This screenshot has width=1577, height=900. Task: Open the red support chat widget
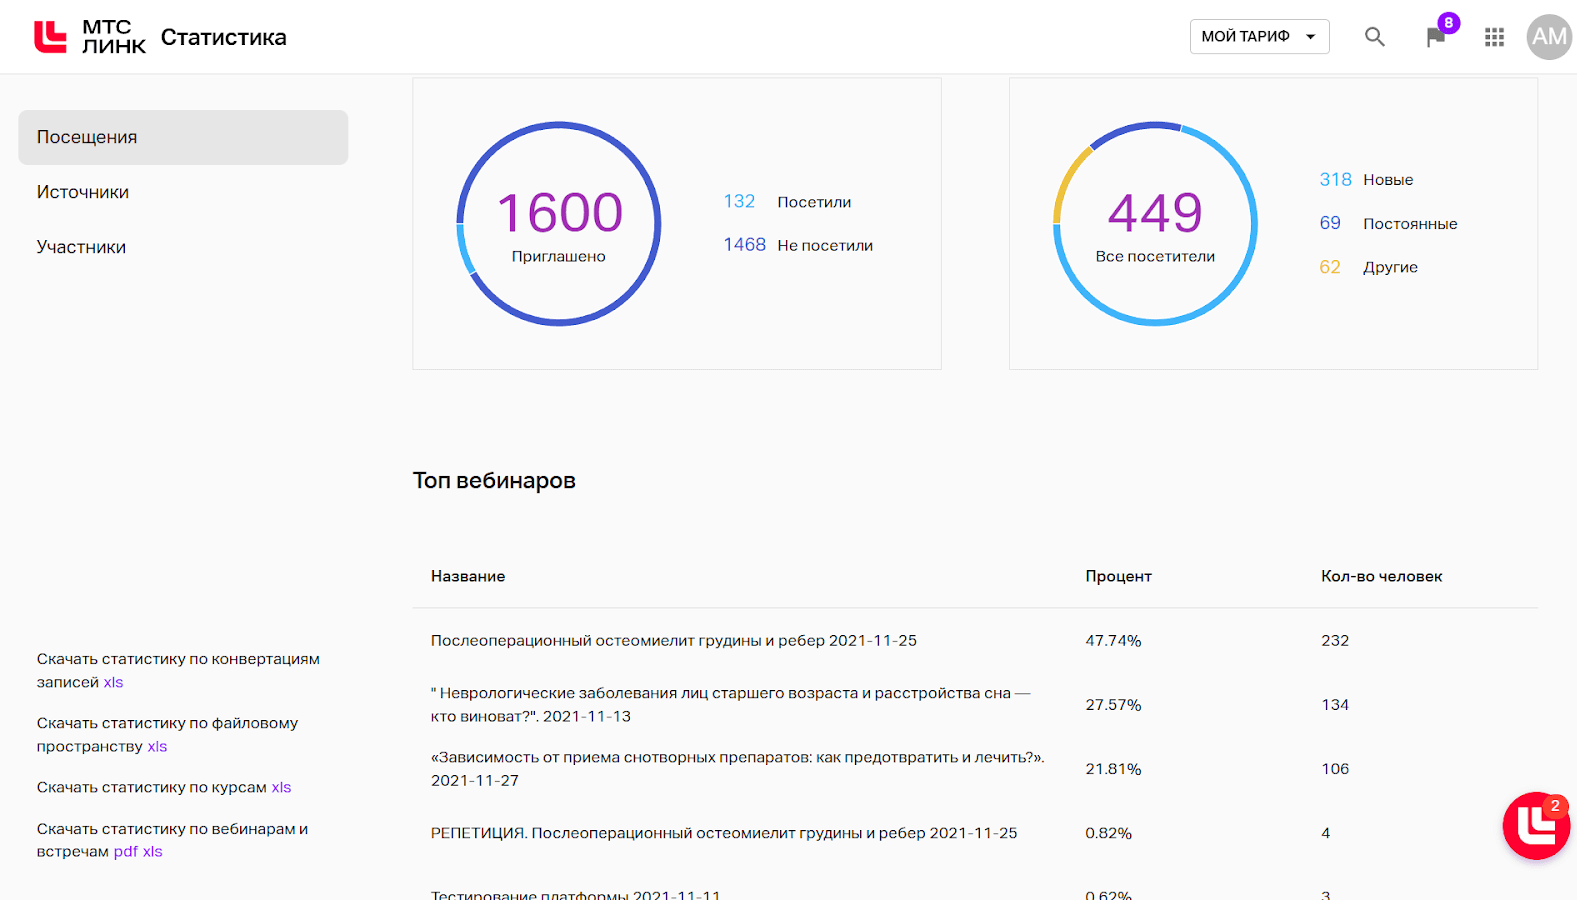pos(1535,825)
